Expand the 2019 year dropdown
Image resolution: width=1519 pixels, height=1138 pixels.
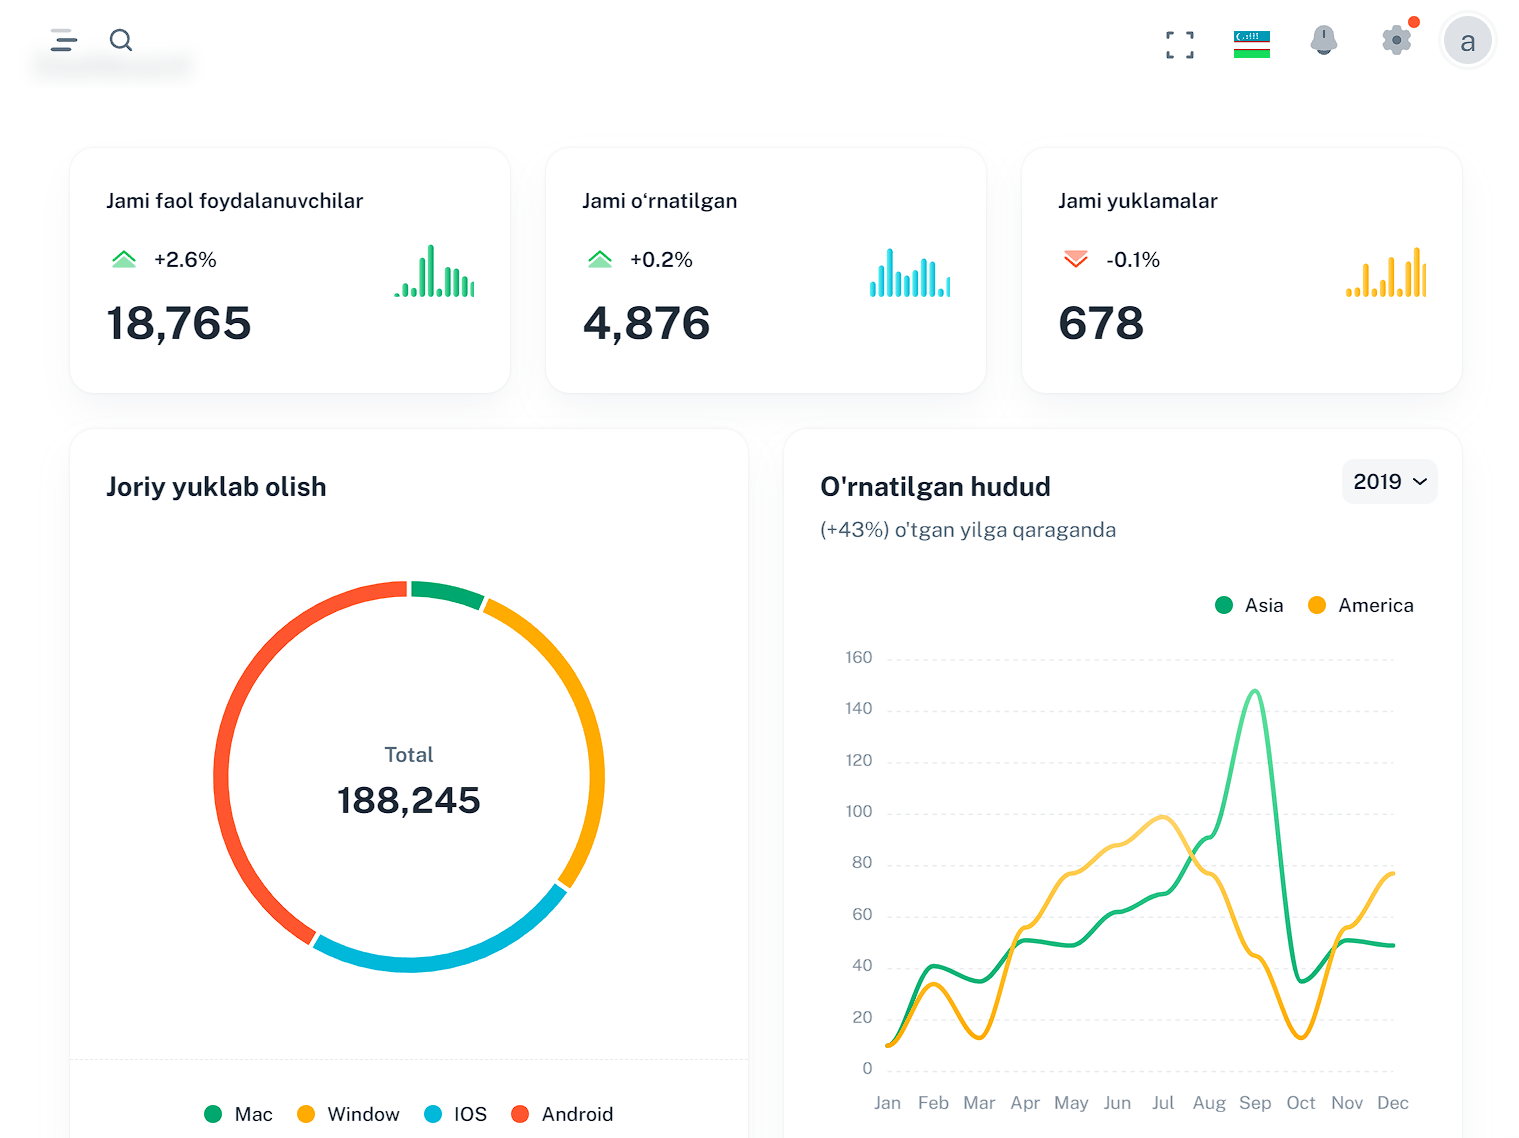1390,482
